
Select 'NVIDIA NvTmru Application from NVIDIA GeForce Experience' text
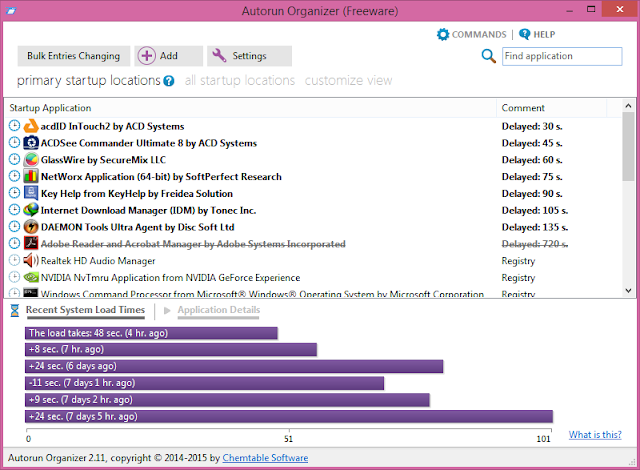[x=170, y=278]
